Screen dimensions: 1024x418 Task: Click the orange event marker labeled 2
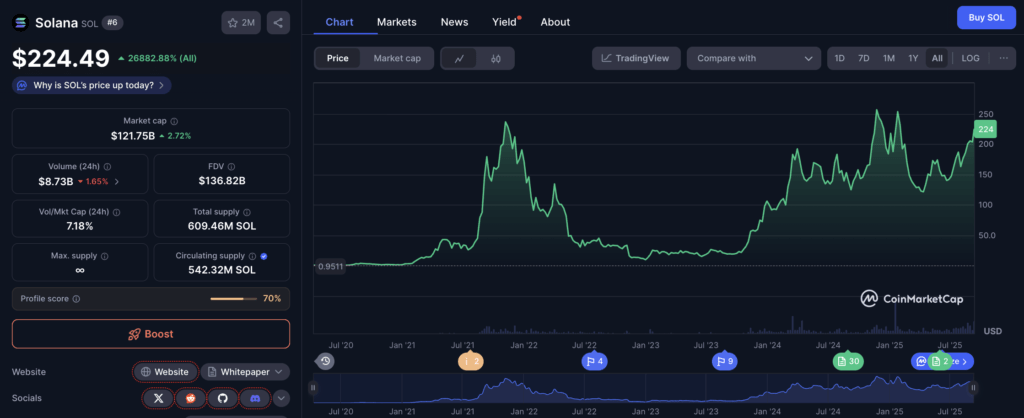(471, 361)
